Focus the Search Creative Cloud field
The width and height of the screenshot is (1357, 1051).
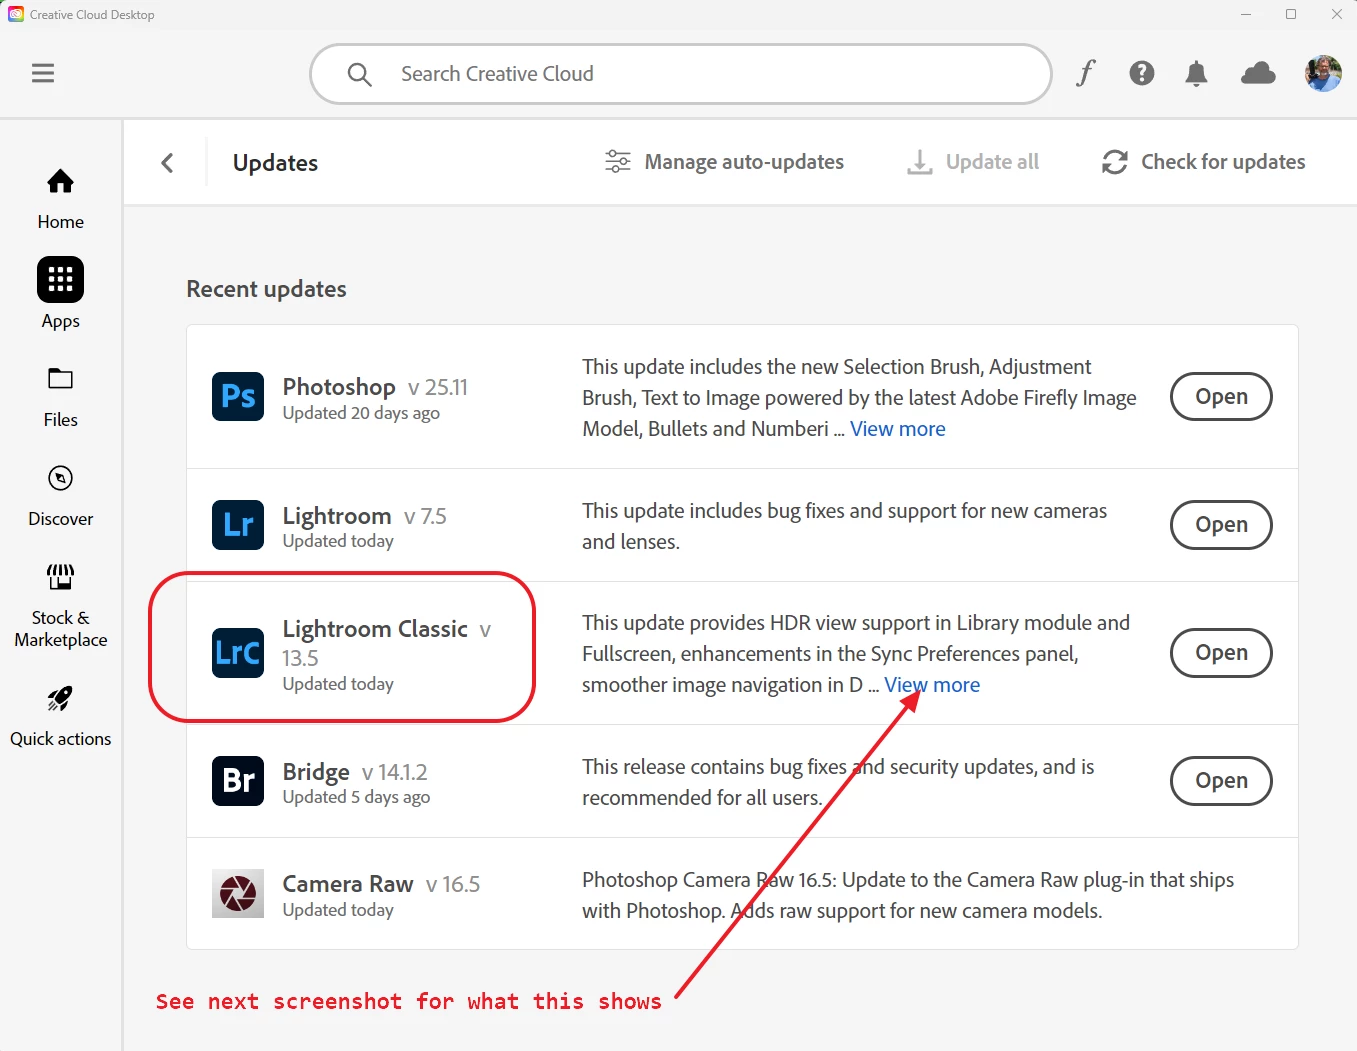click(x=681, y=74)
